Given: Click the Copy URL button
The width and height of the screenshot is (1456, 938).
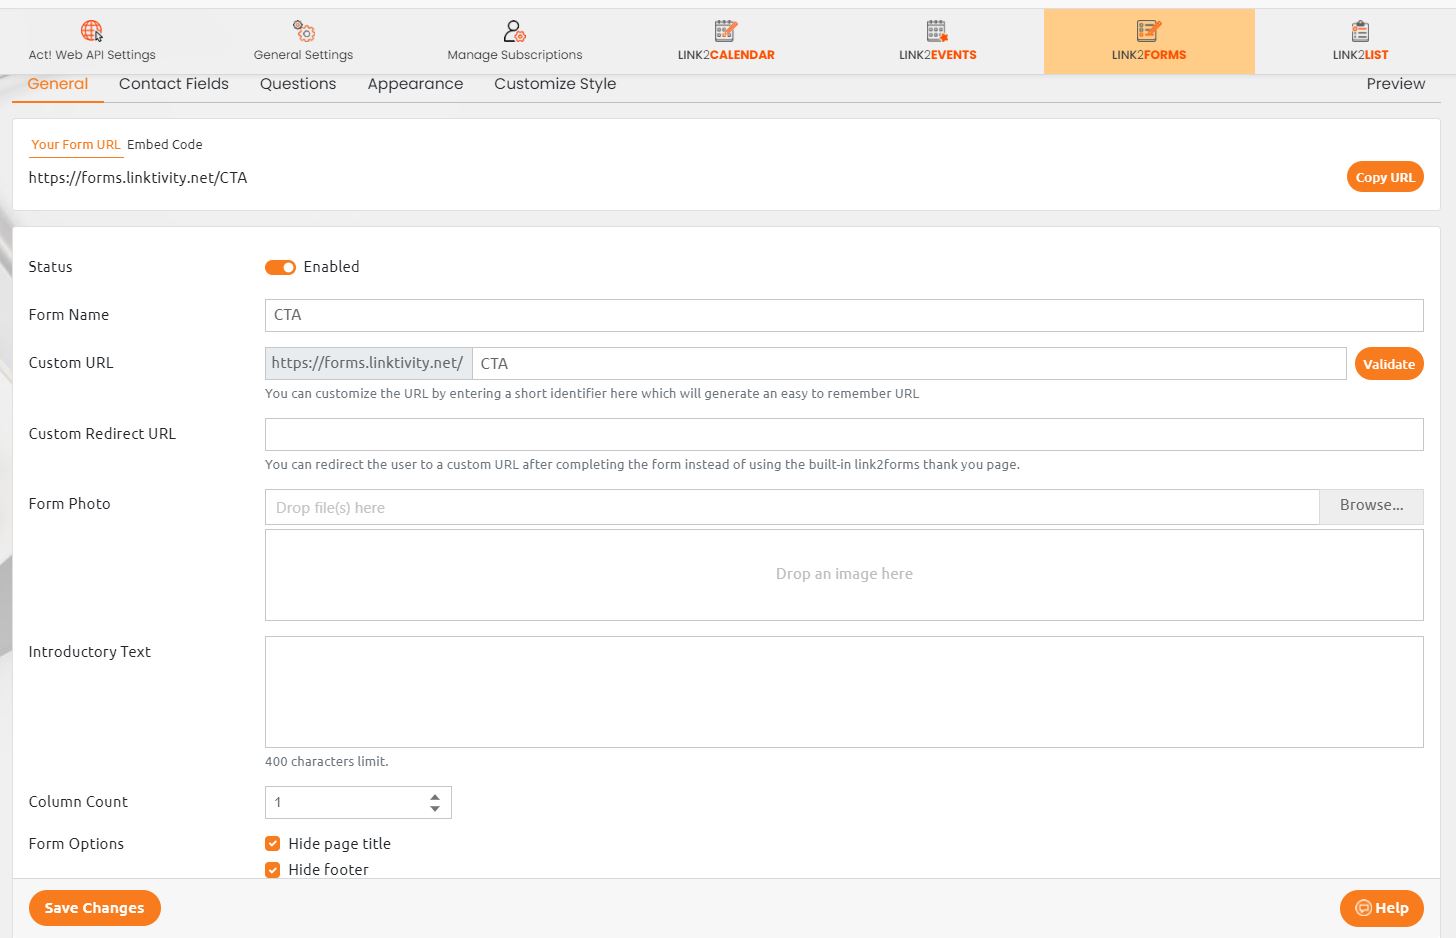Looking at the screenshot, I should pyautogui.click(x=1384, y=177).
